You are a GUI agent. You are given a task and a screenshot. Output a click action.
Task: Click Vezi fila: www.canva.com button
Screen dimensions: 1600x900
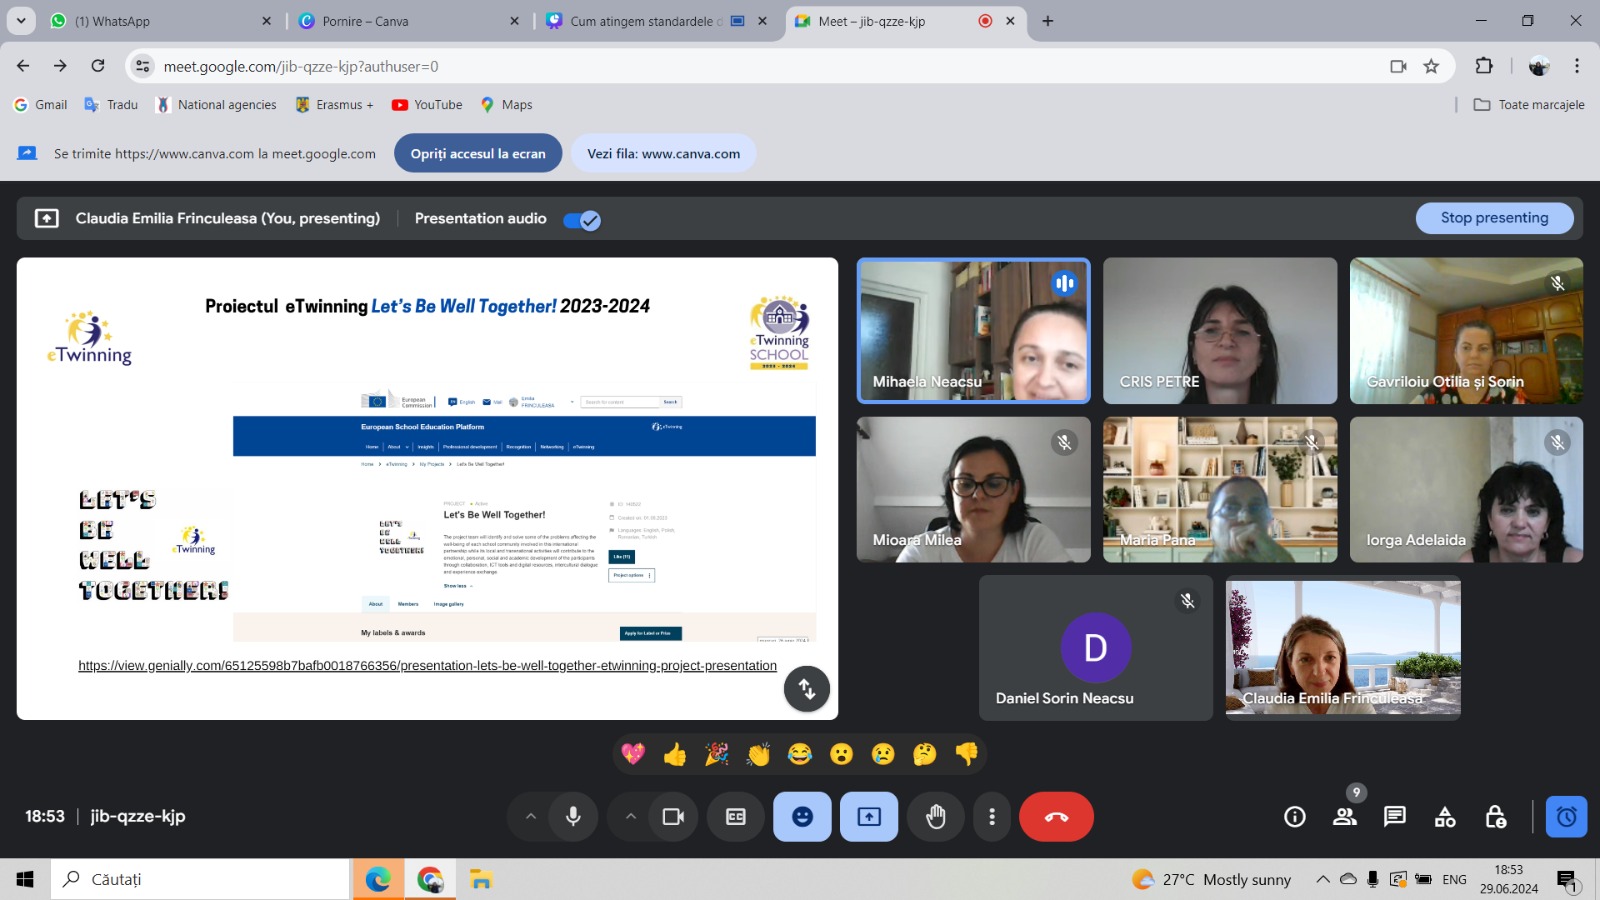tap(664, 154)
